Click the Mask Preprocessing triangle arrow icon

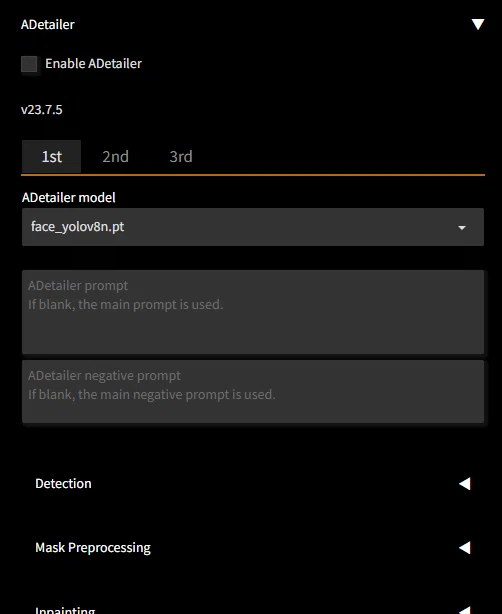coord(465,547)
